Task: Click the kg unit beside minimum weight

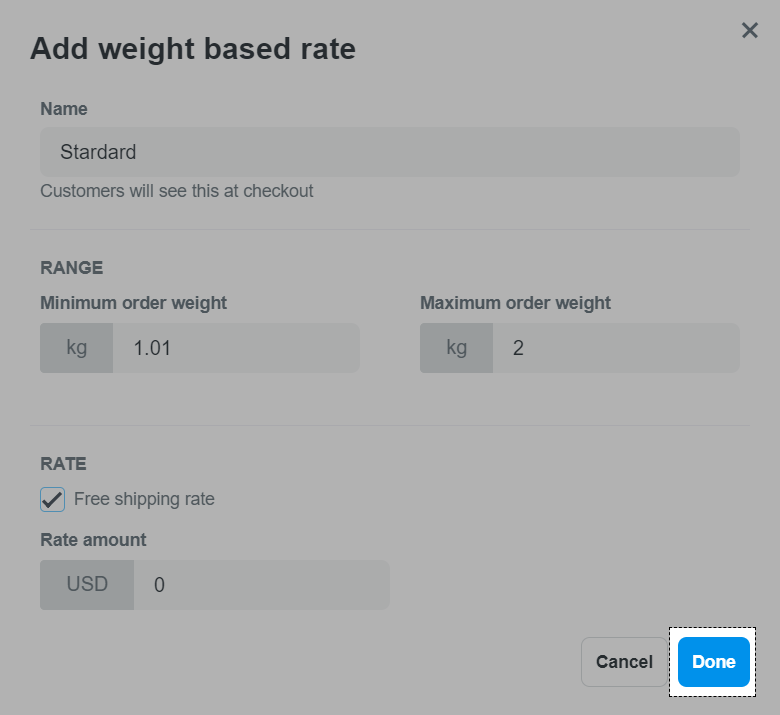Action: tap(77, 348)
